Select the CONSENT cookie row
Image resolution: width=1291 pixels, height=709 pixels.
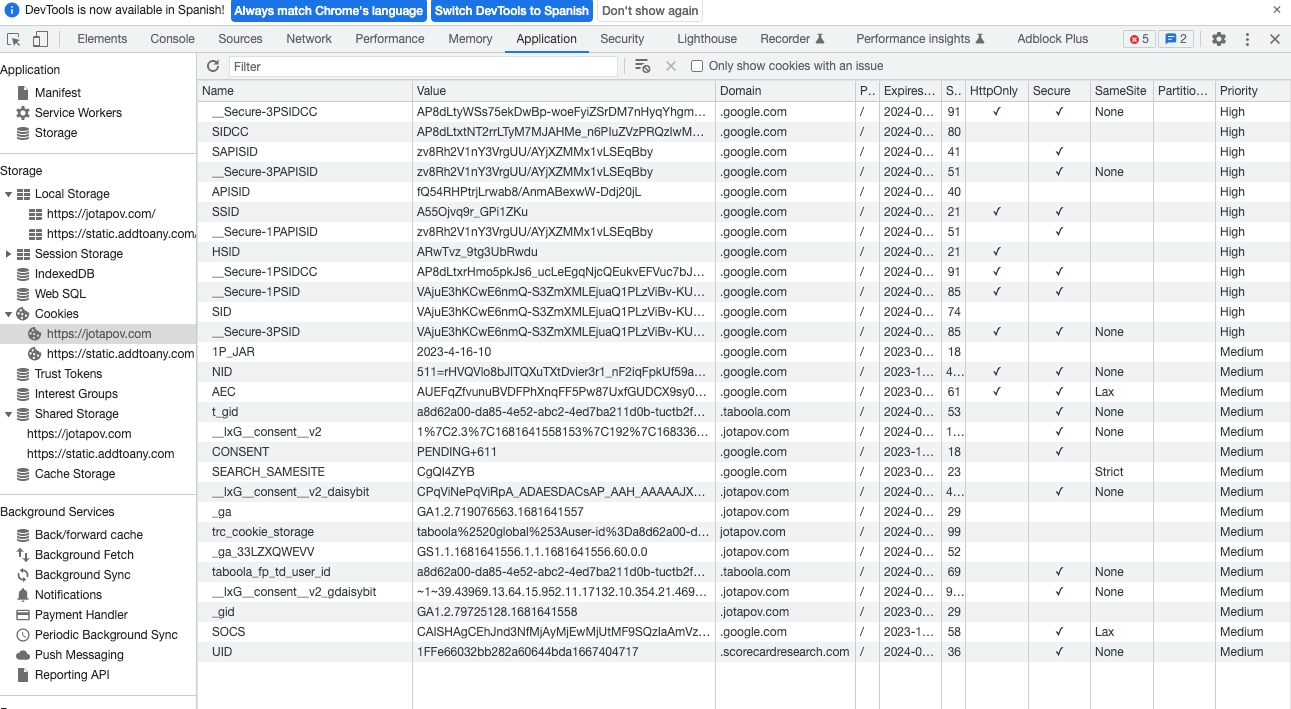744,452
